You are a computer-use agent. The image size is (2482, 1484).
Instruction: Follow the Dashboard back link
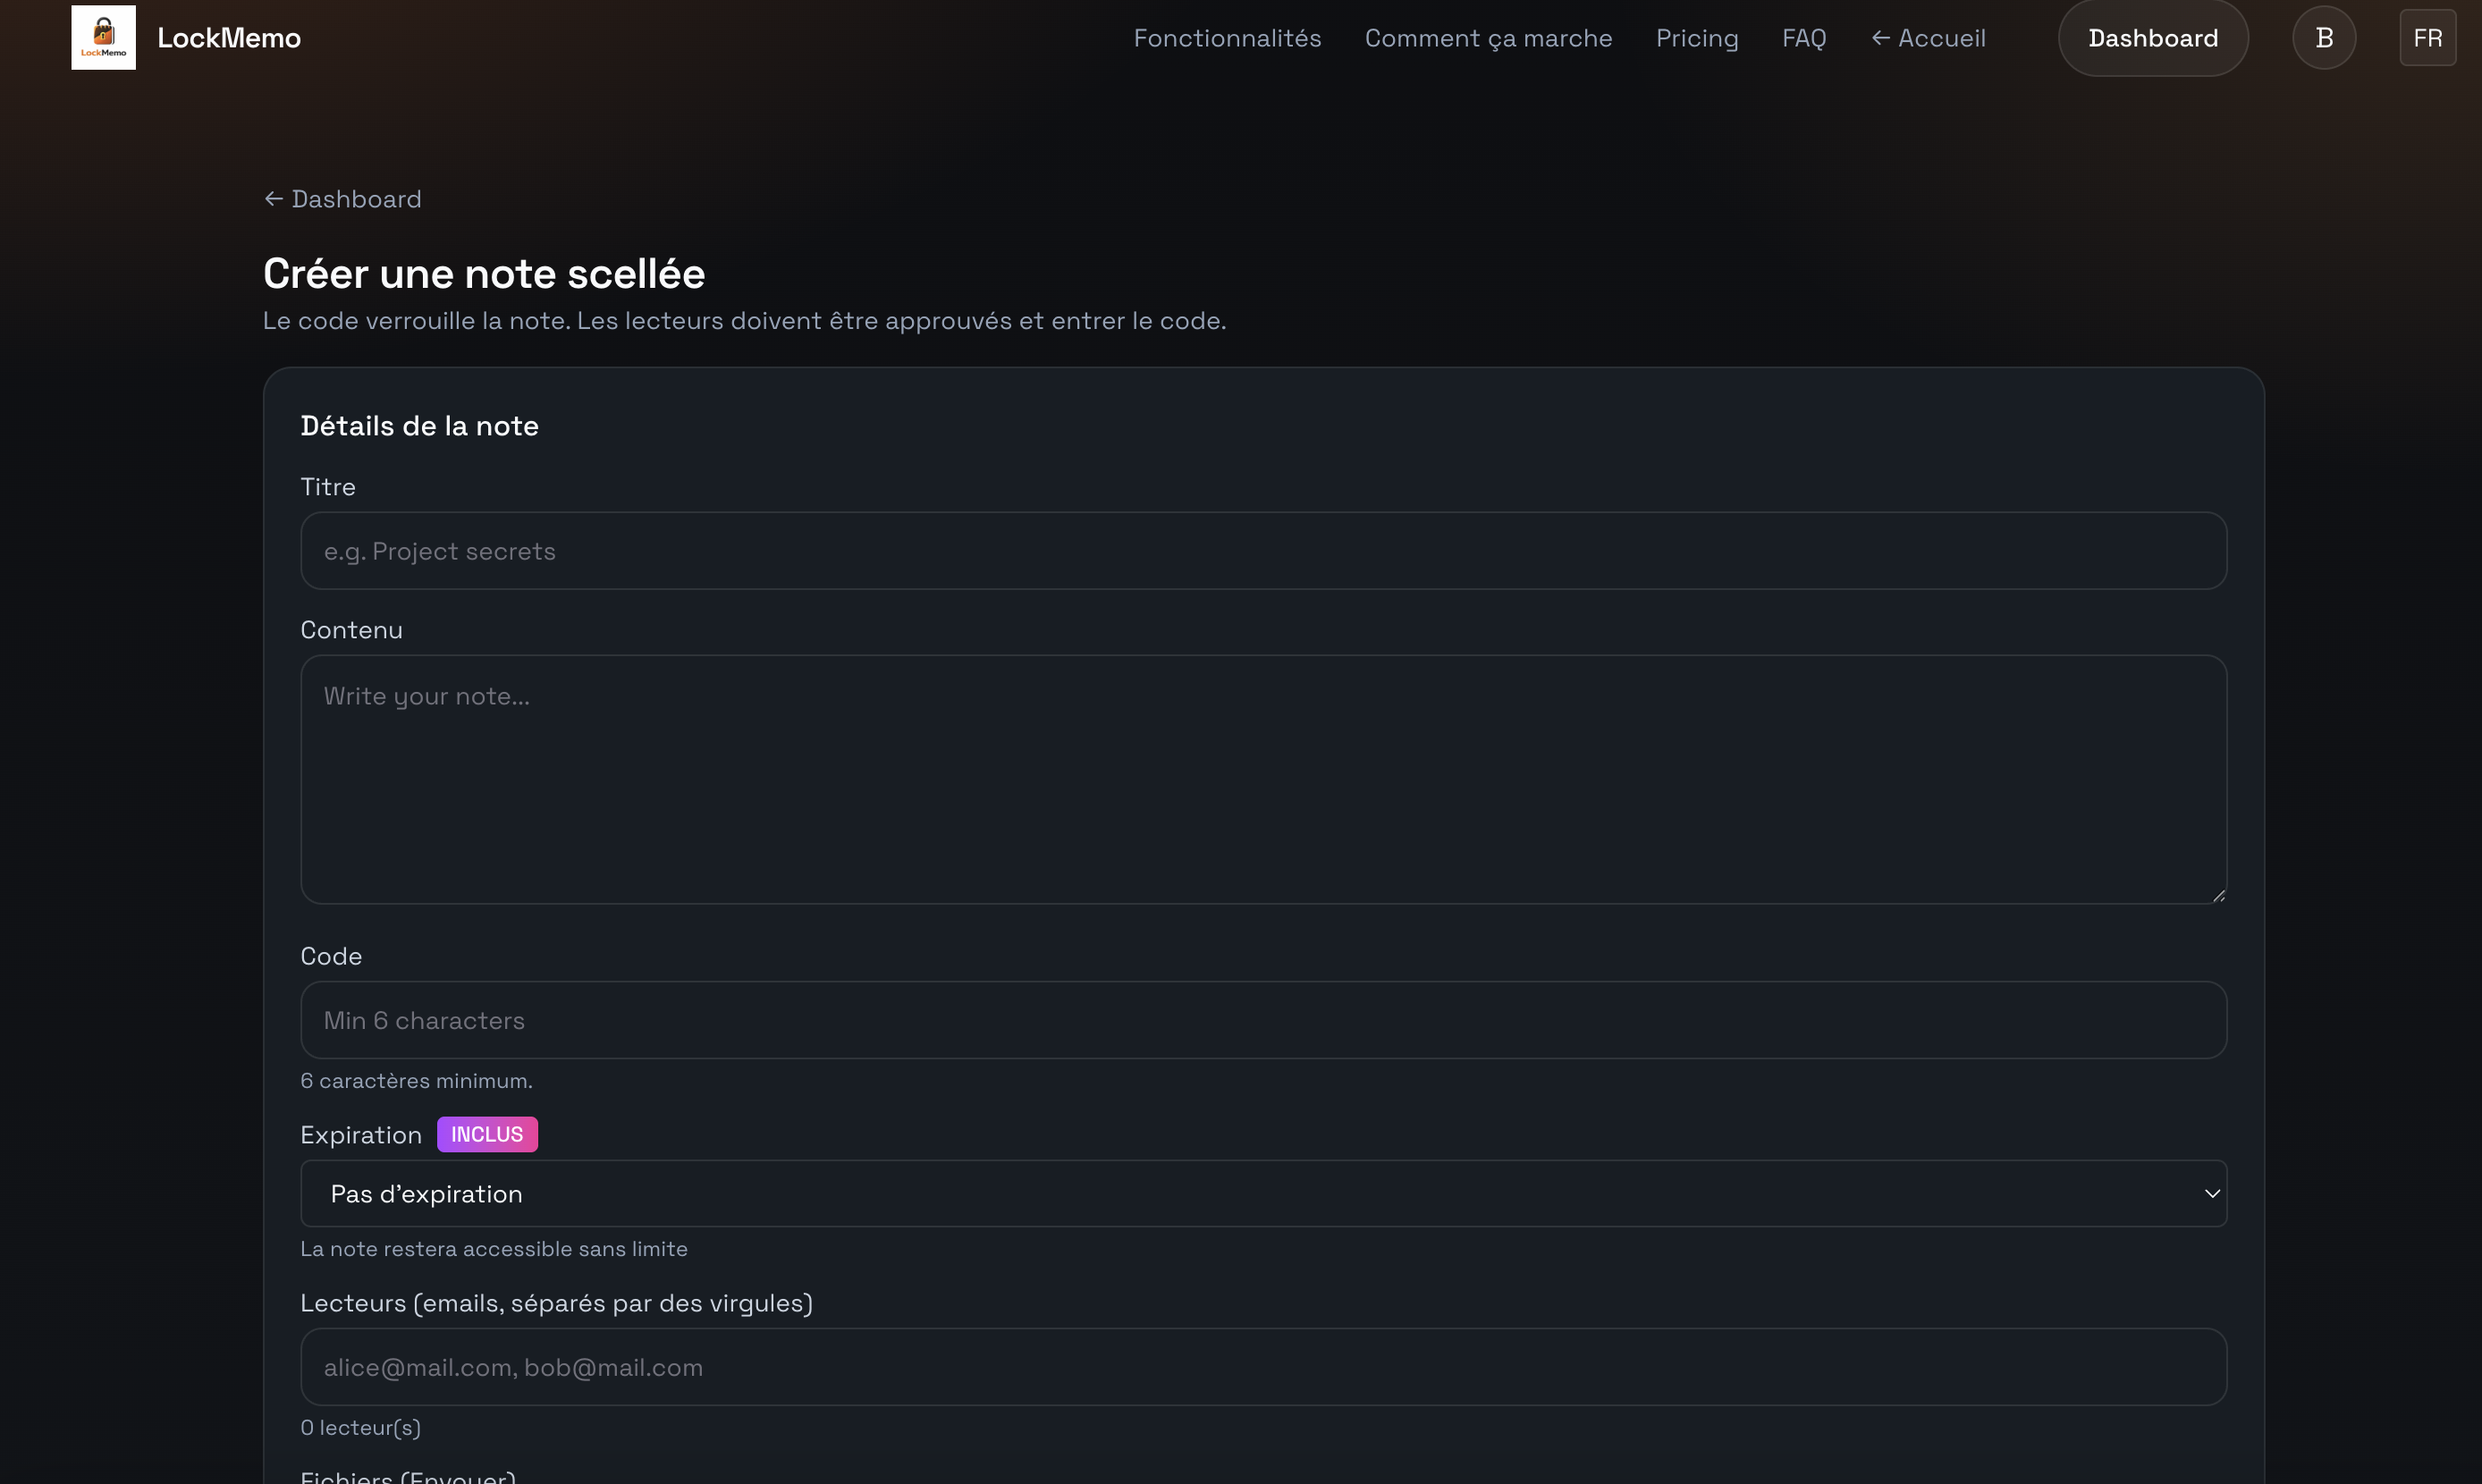tap(356, 198)
